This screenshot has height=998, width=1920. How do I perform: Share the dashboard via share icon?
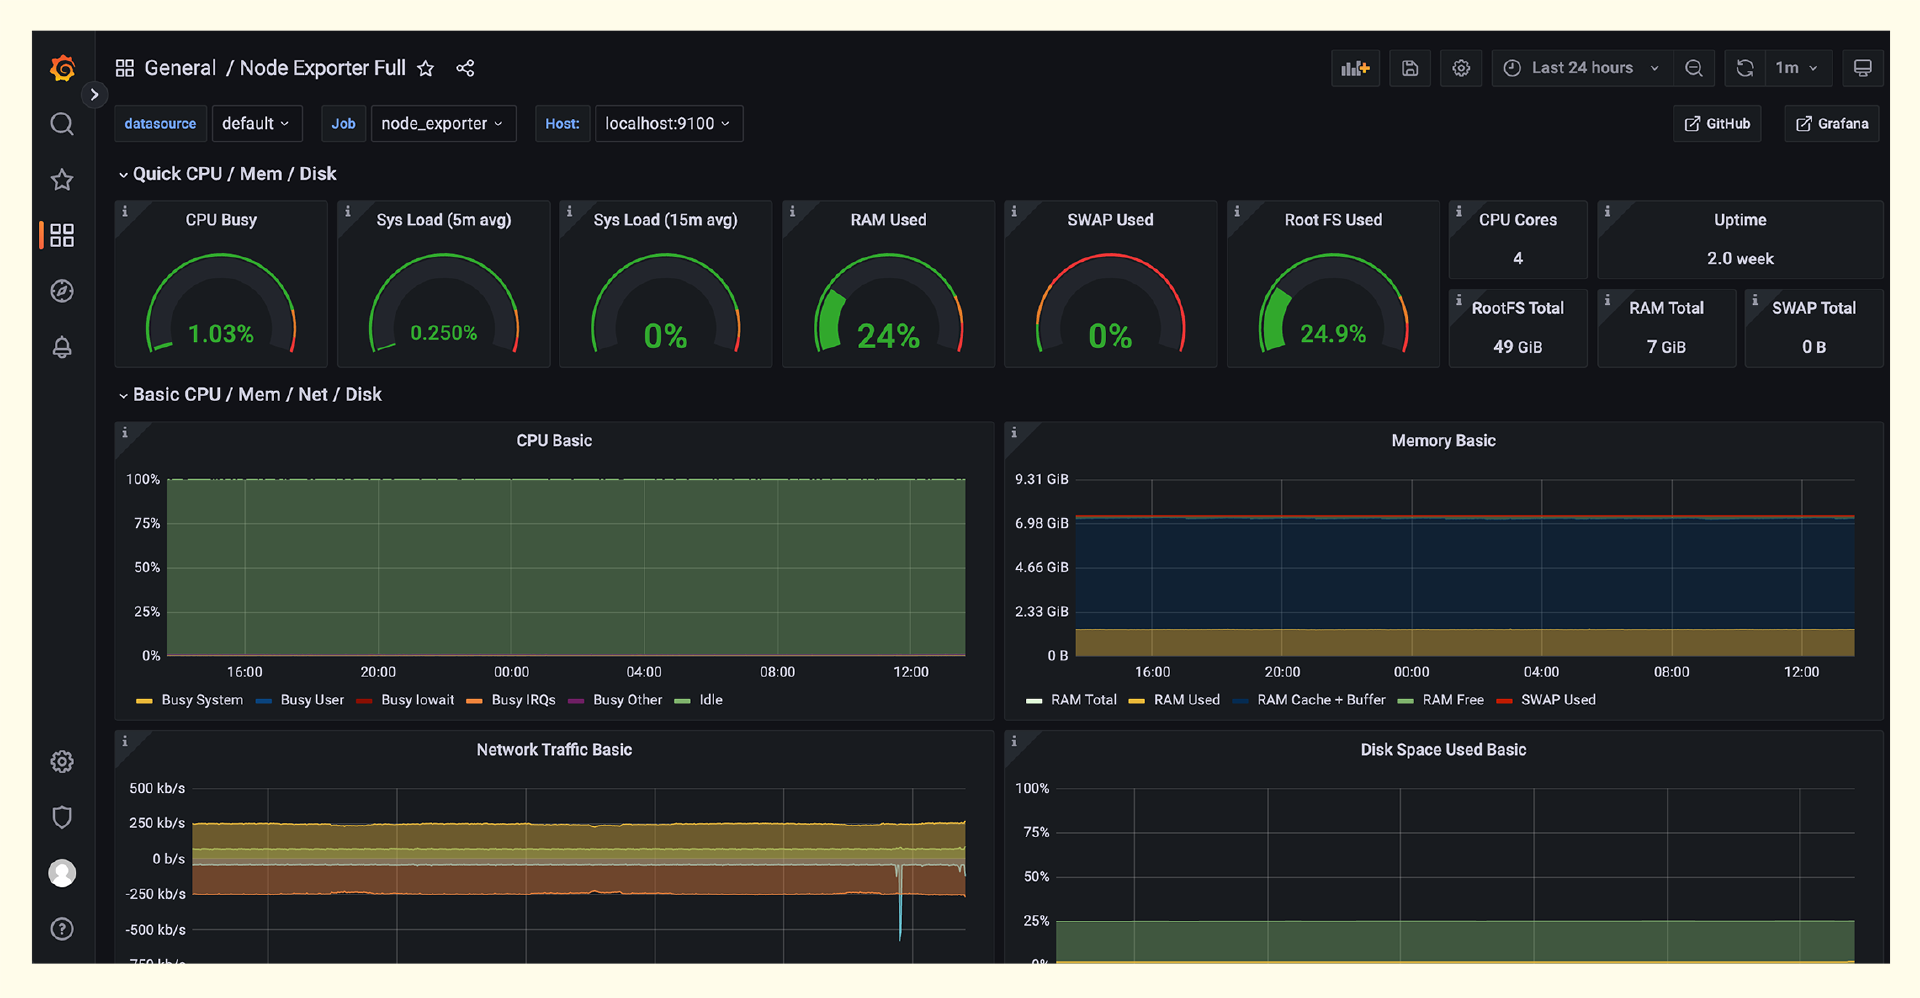pyautogui.click(x=465, y=68)
